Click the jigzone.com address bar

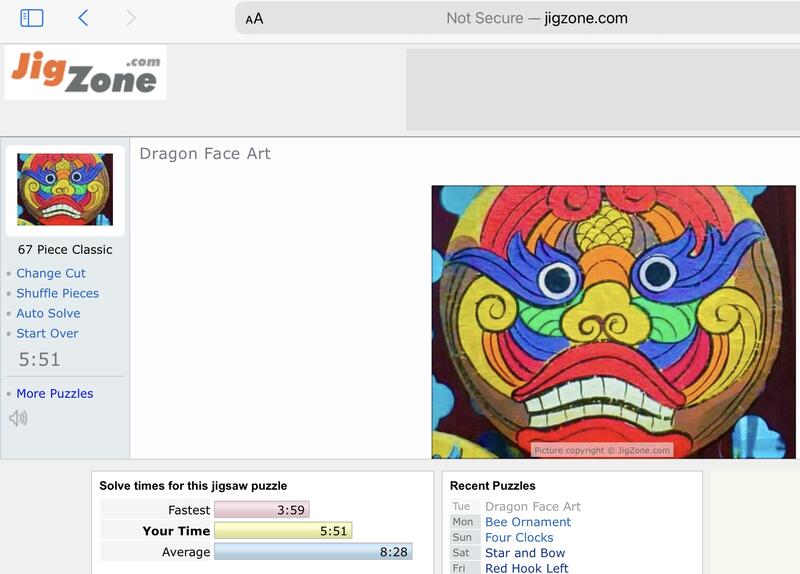(517, 18)
